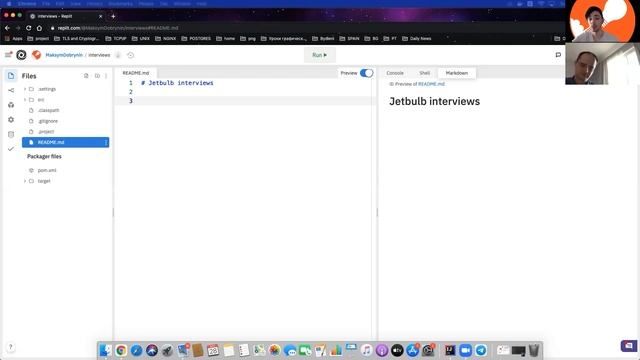Click the interviews repl name

(99, 55)
